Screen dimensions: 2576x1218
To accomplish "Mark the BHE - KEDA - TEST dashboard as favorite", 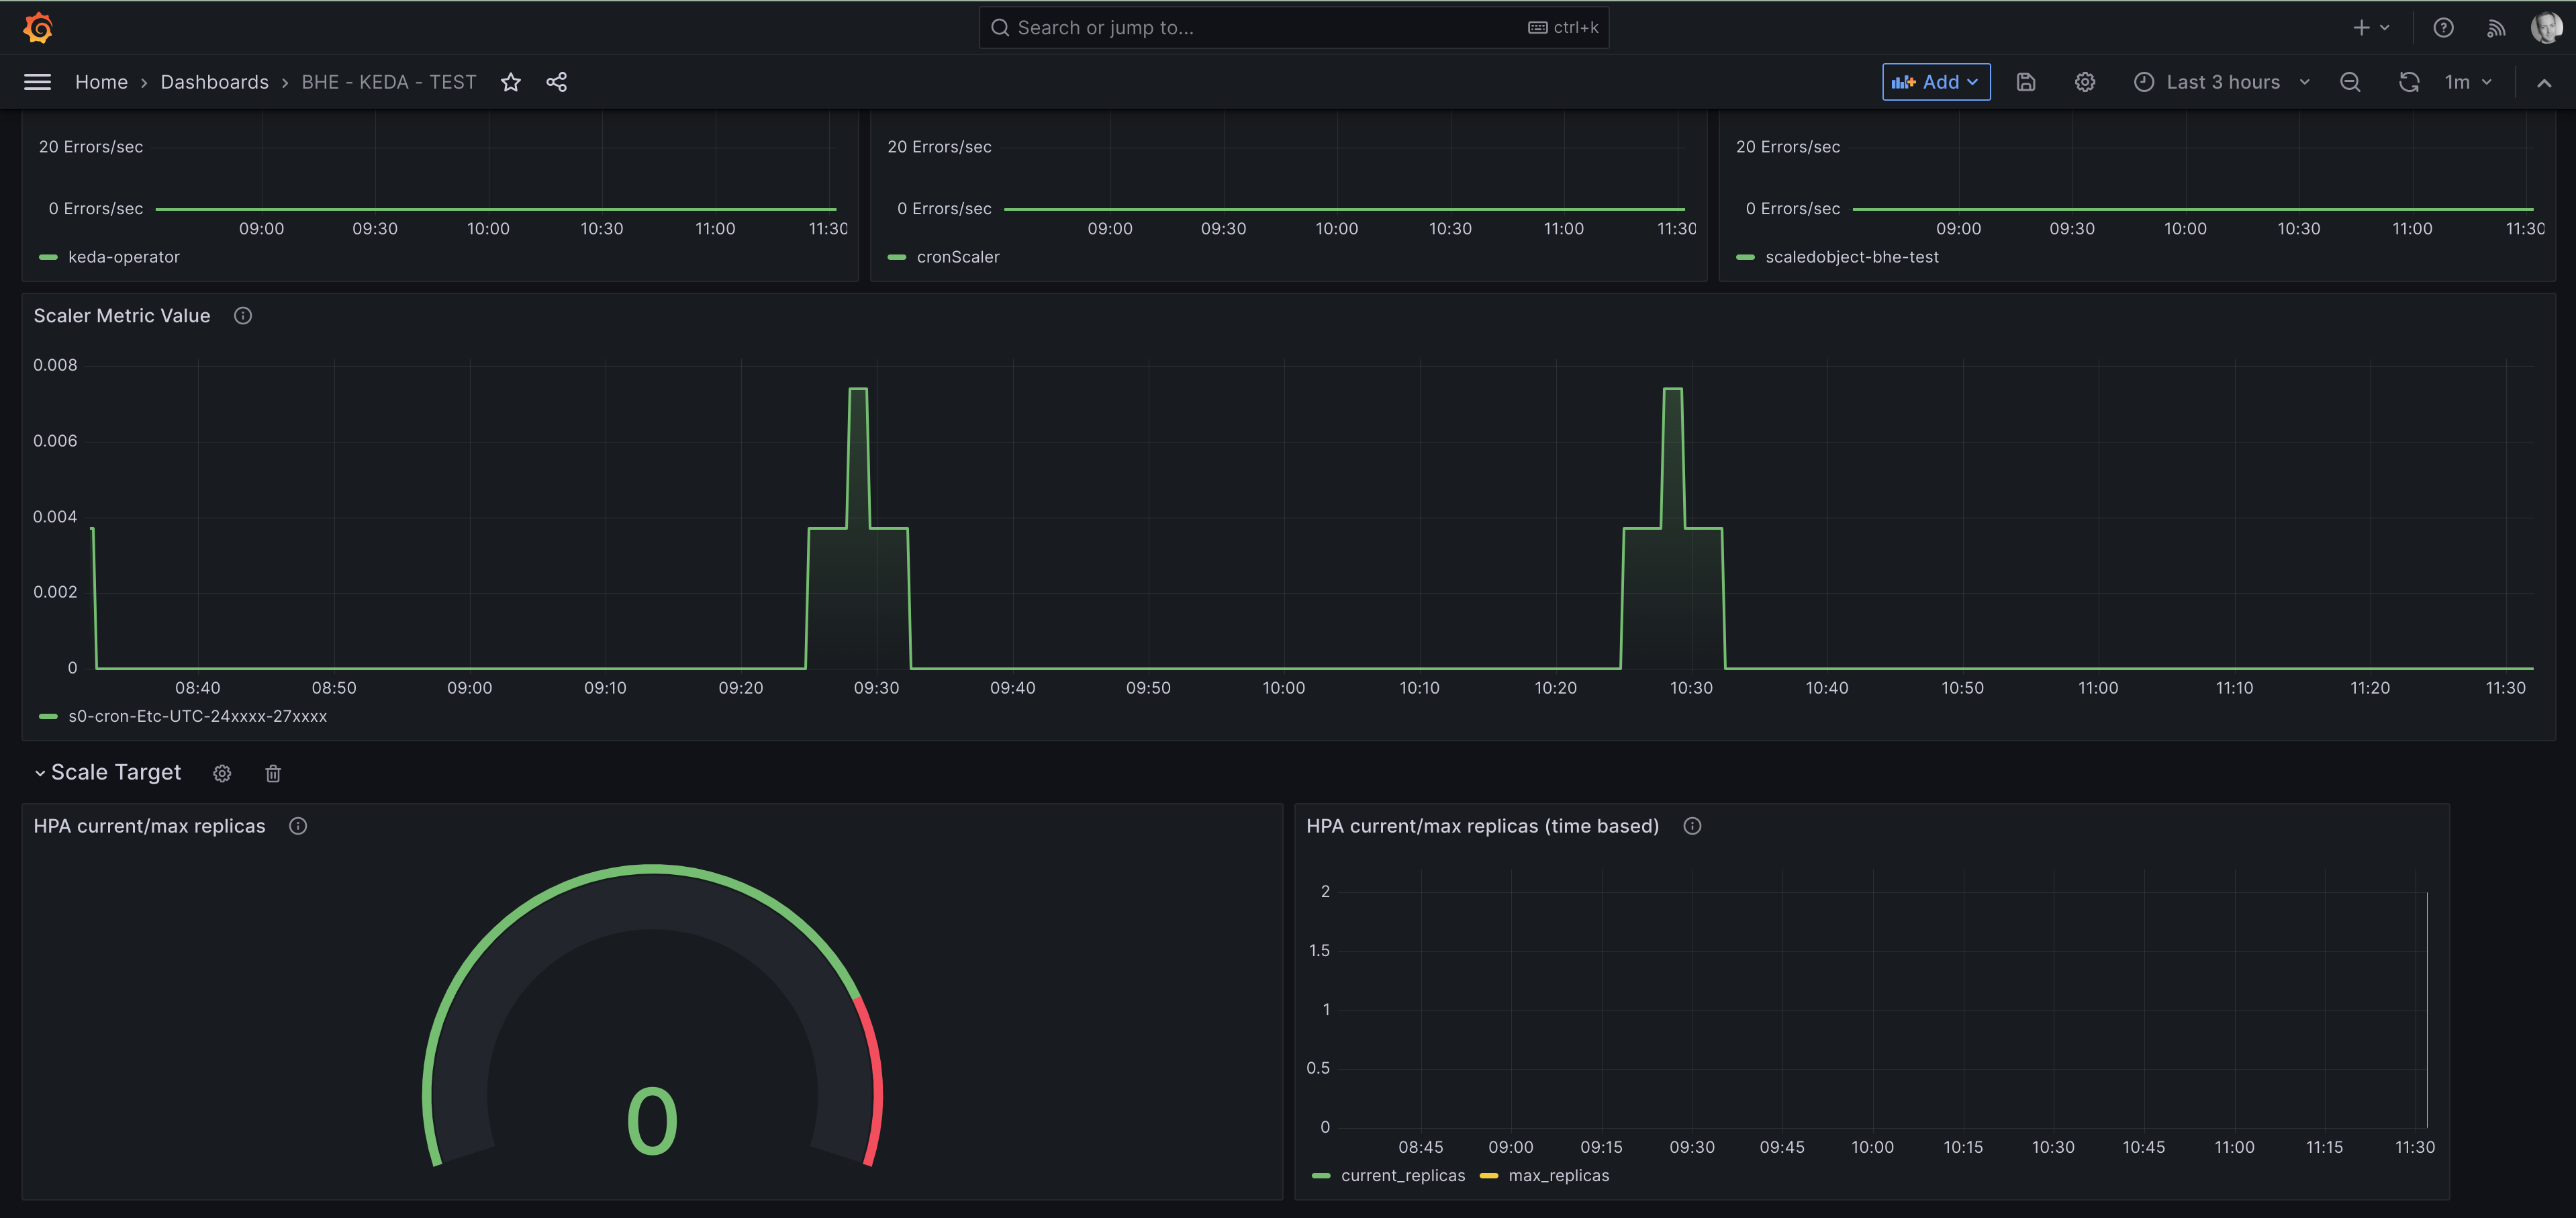I will 511,82.
